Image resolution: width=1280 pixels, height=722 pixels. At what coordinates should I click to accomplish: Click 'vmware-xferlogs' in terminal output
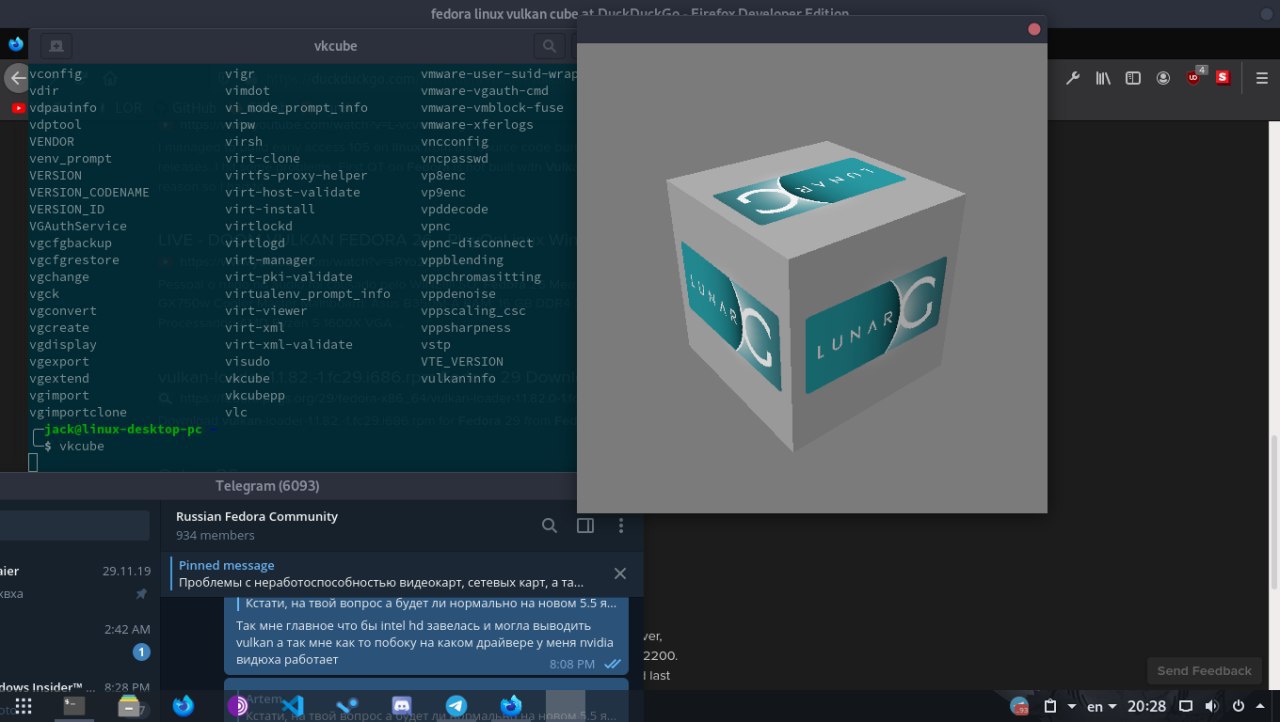pos(477,124)
